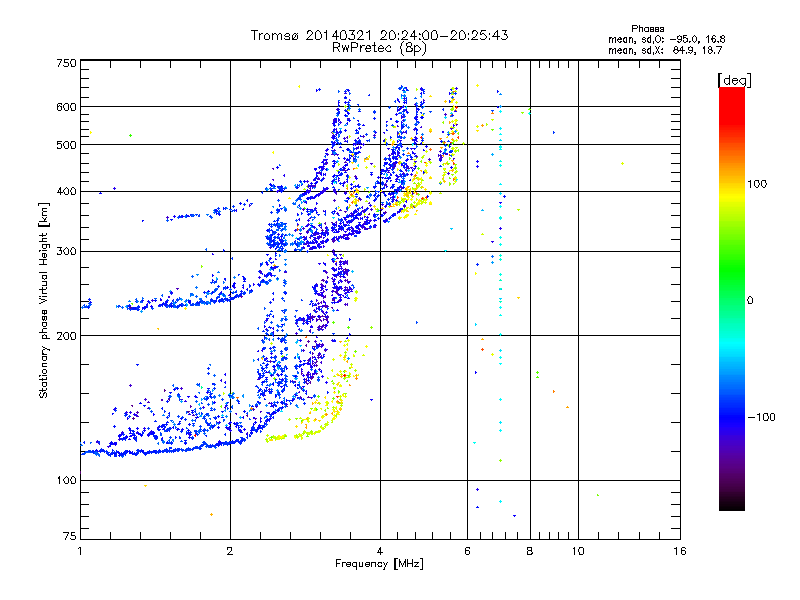Viewport: 800px width, 600px height.
Task: Click the y-axis tick label '400'
Action: 67,192
